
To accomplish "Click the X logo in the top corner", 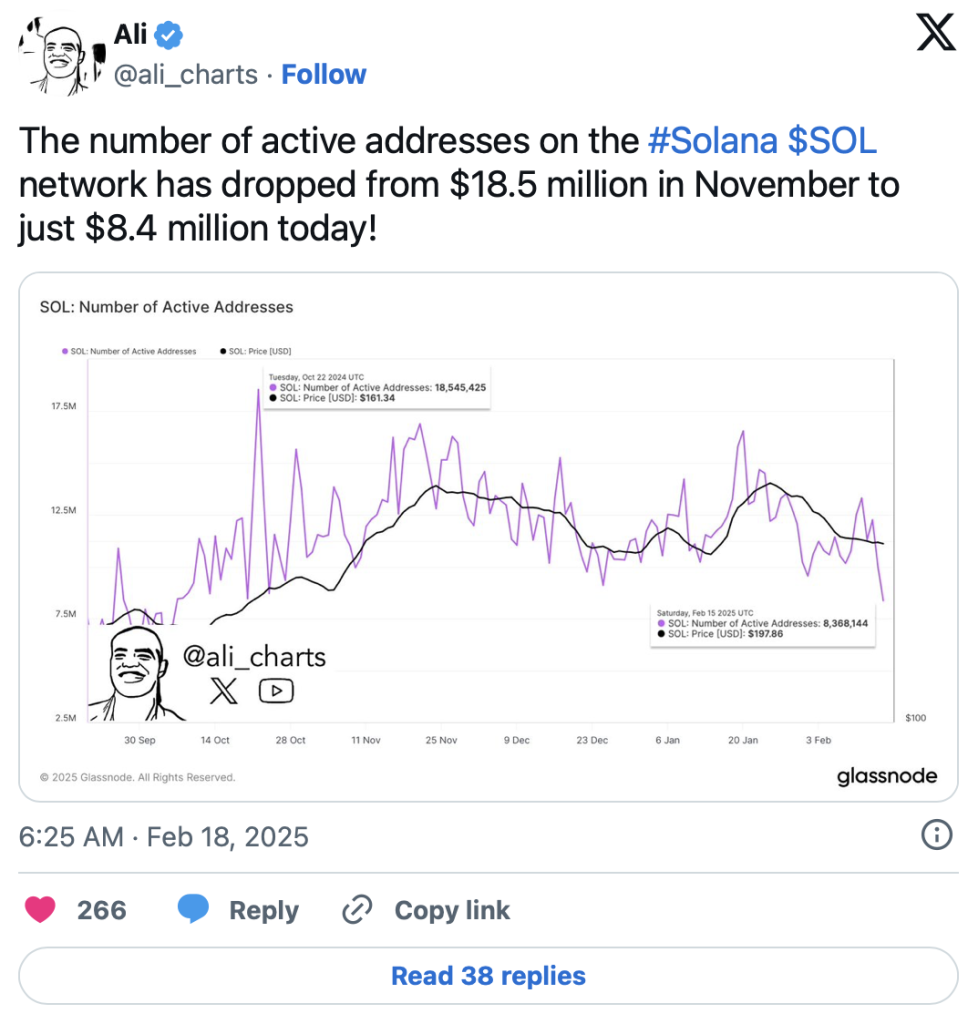I will [x=936, y=35].
